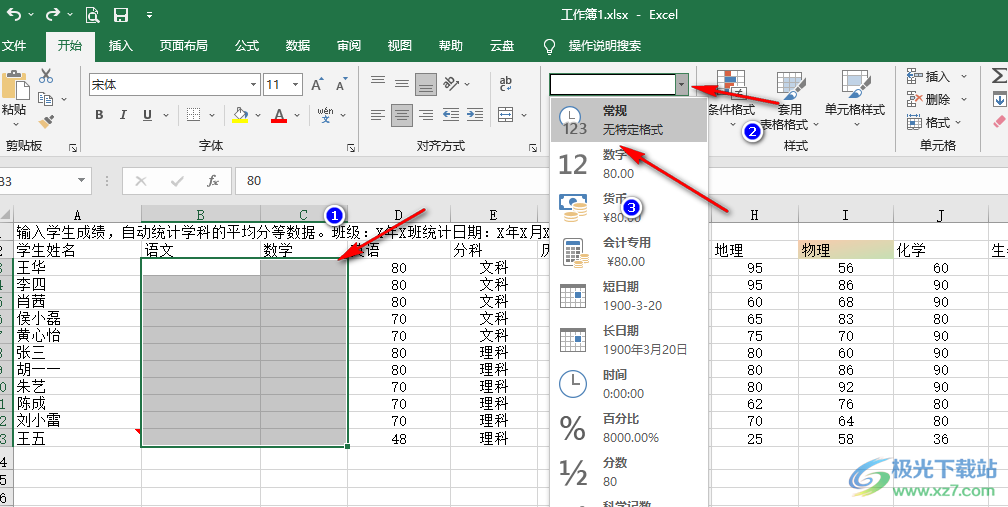Click Decrease Indent icon

click(x=451, y=115)
